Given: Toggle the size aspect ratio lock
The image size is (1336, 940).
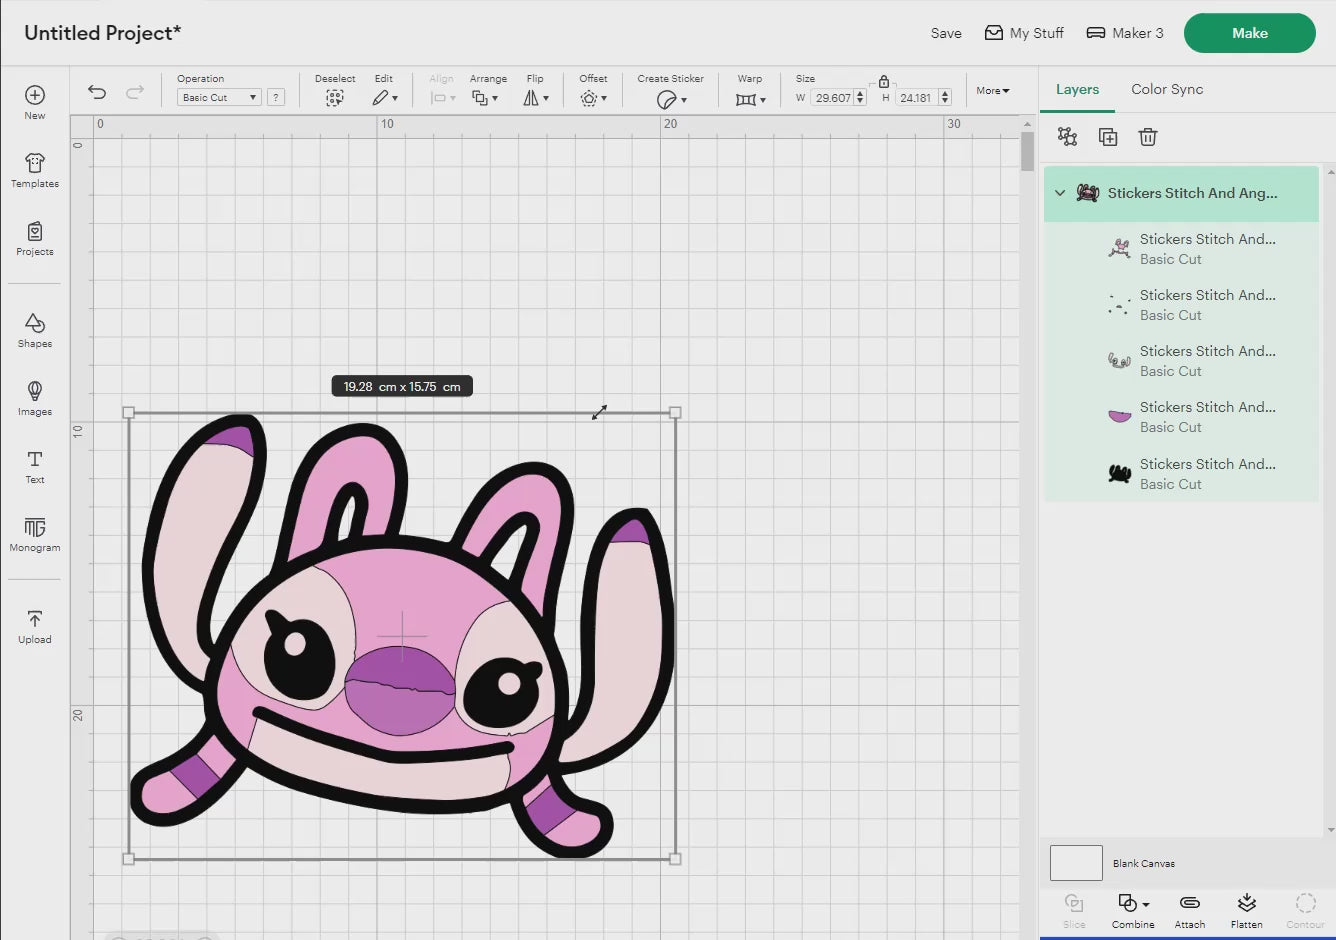Looking at the screenshot, I should (x=884, y=82).
